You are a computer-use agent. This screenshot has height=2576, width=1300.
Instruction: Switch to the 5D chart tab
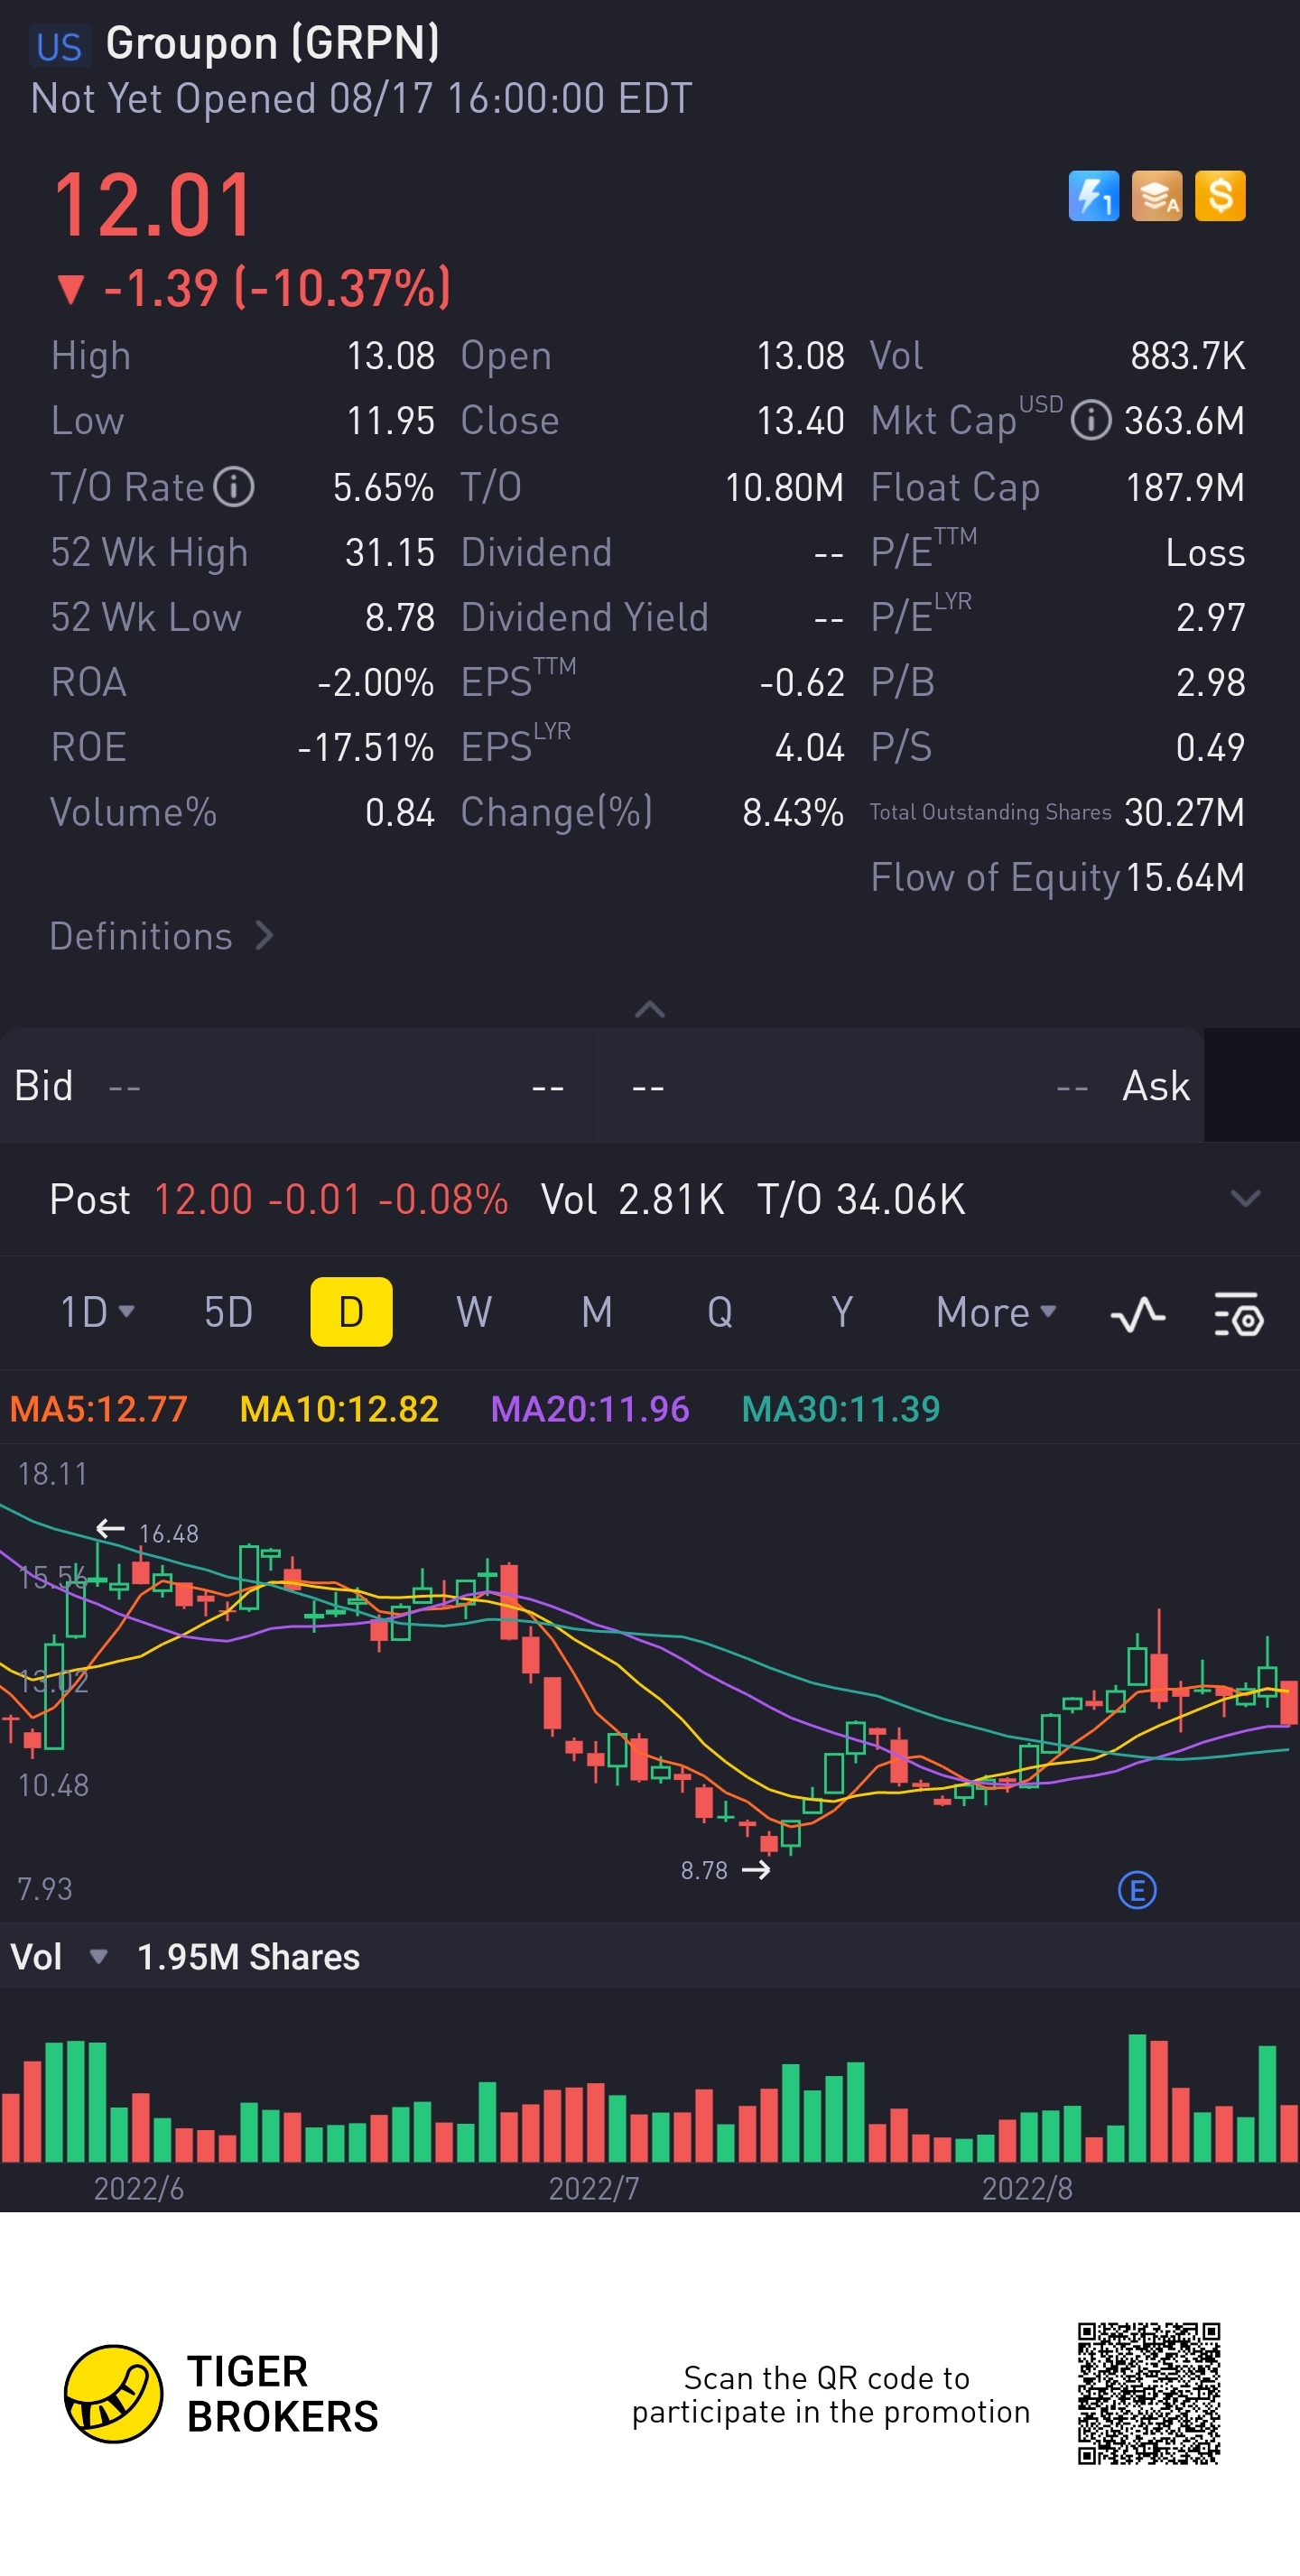[228, 1312]
